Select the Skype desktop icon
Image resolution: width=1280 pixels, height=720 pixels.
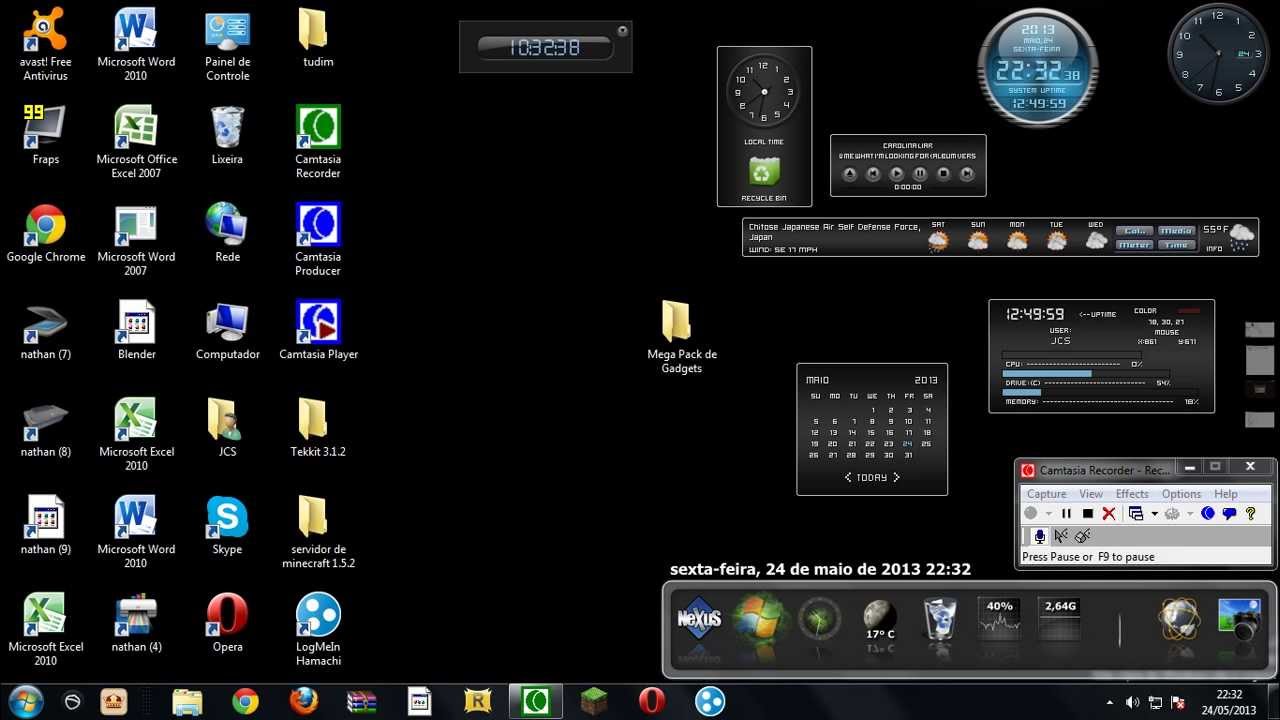[x=227, y=525]
